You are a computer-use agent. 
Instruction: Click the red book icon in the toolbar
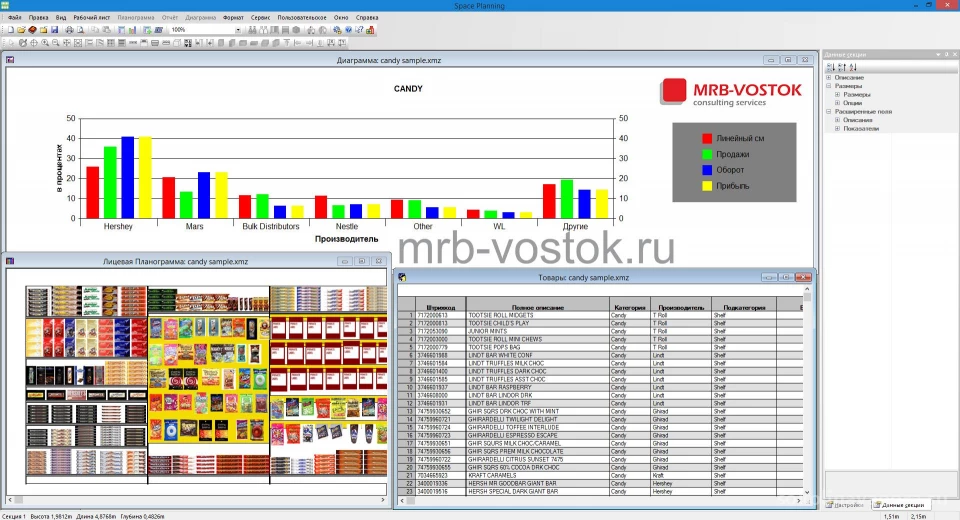pos(32,29)
